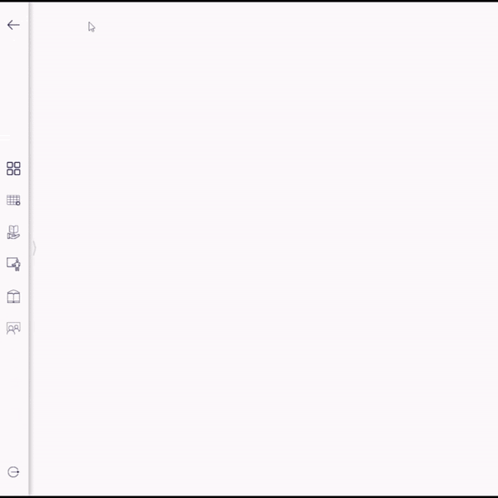Open the people group icon
The width and height of the screenshot is (498, 498).
coord(13,328)
